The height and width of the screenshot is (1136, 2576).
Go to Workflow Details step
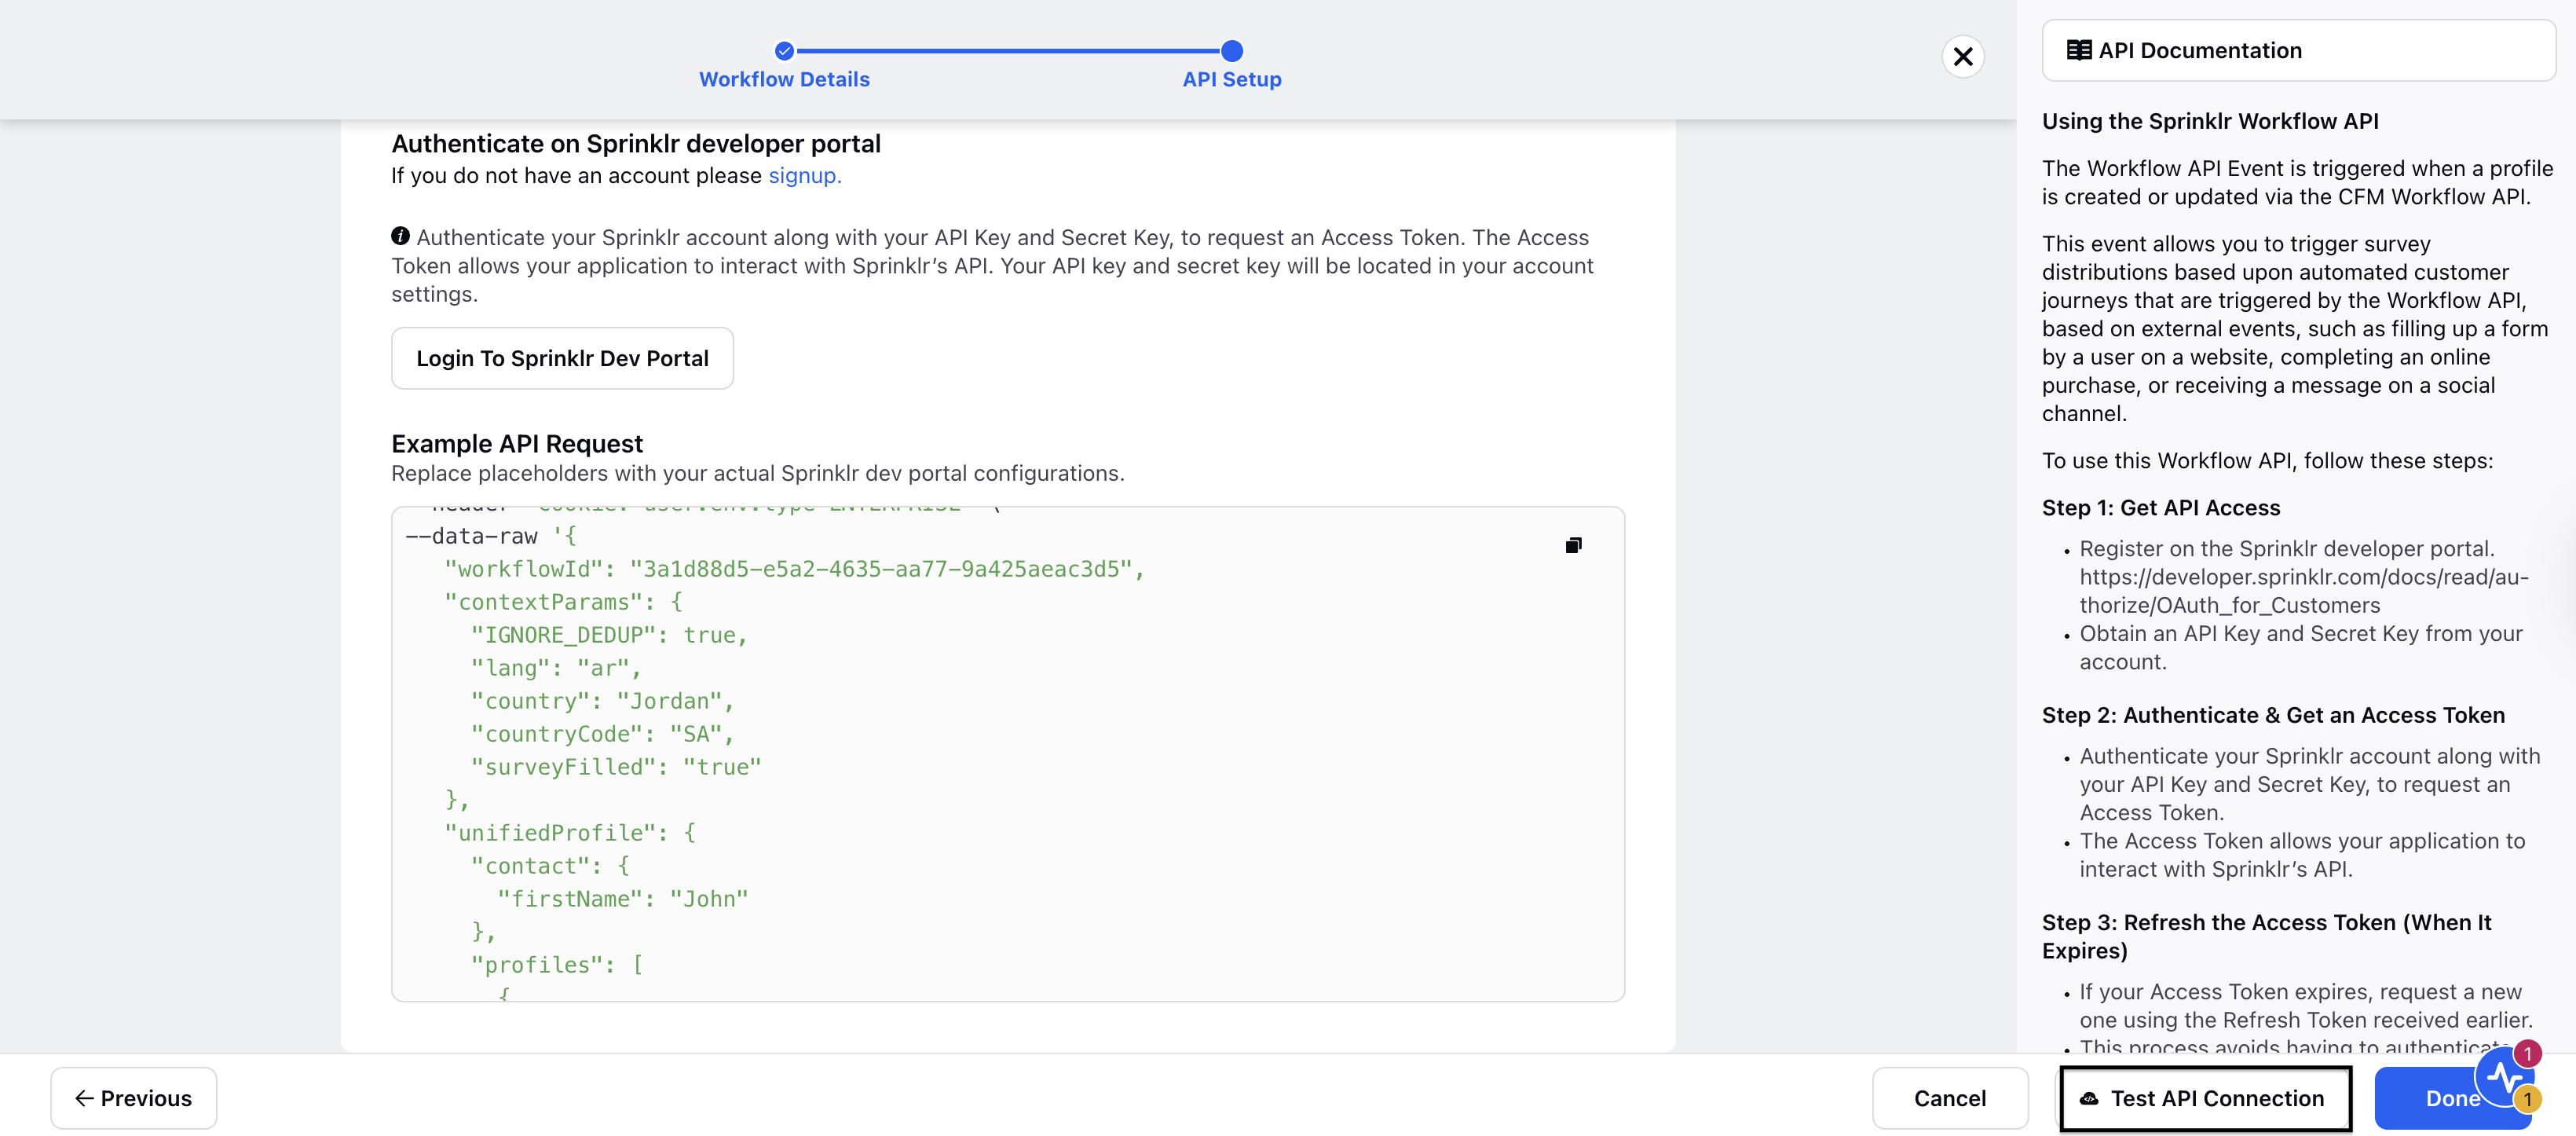[x=784, y=79]
